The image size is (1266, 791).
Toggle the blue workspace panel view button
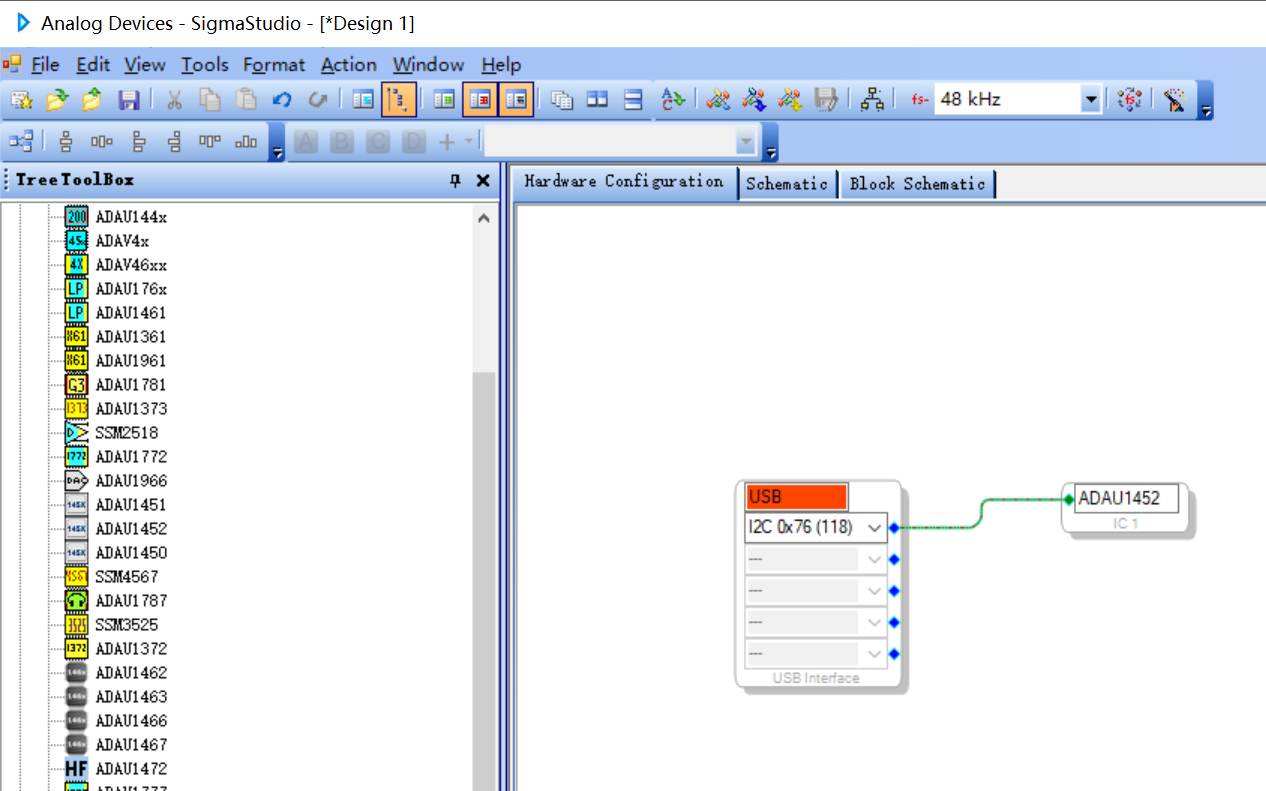pyautogui.click(x=363, y=100)
